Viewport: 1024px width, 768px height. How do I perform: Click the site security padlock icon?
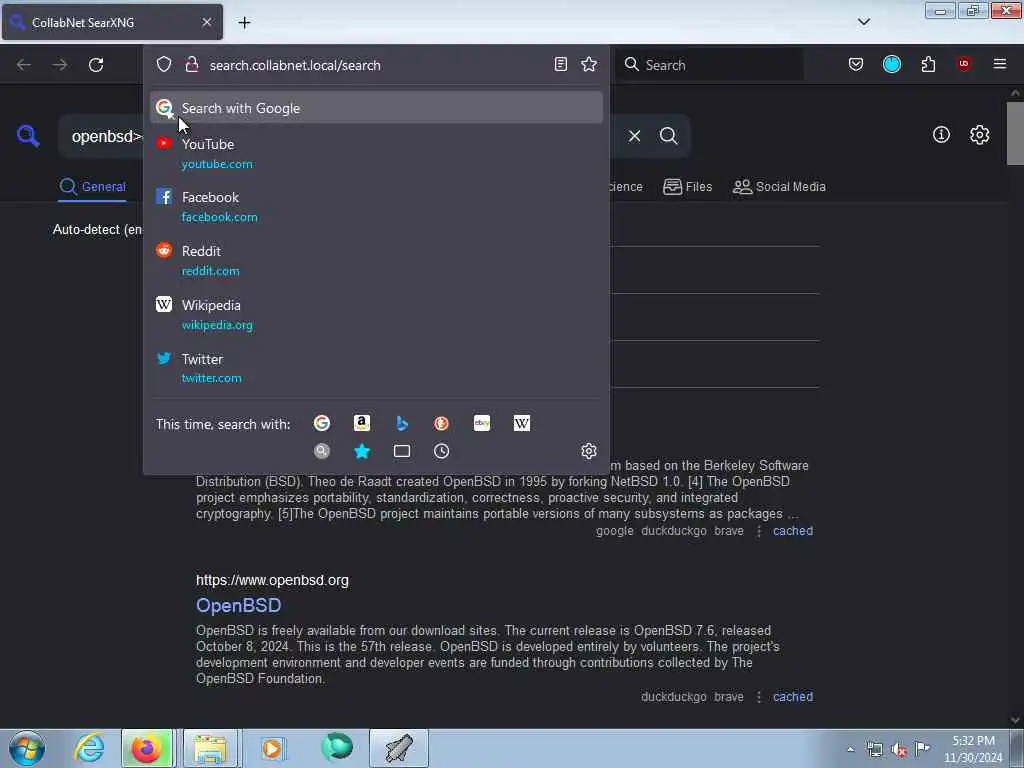pos(192,65)
